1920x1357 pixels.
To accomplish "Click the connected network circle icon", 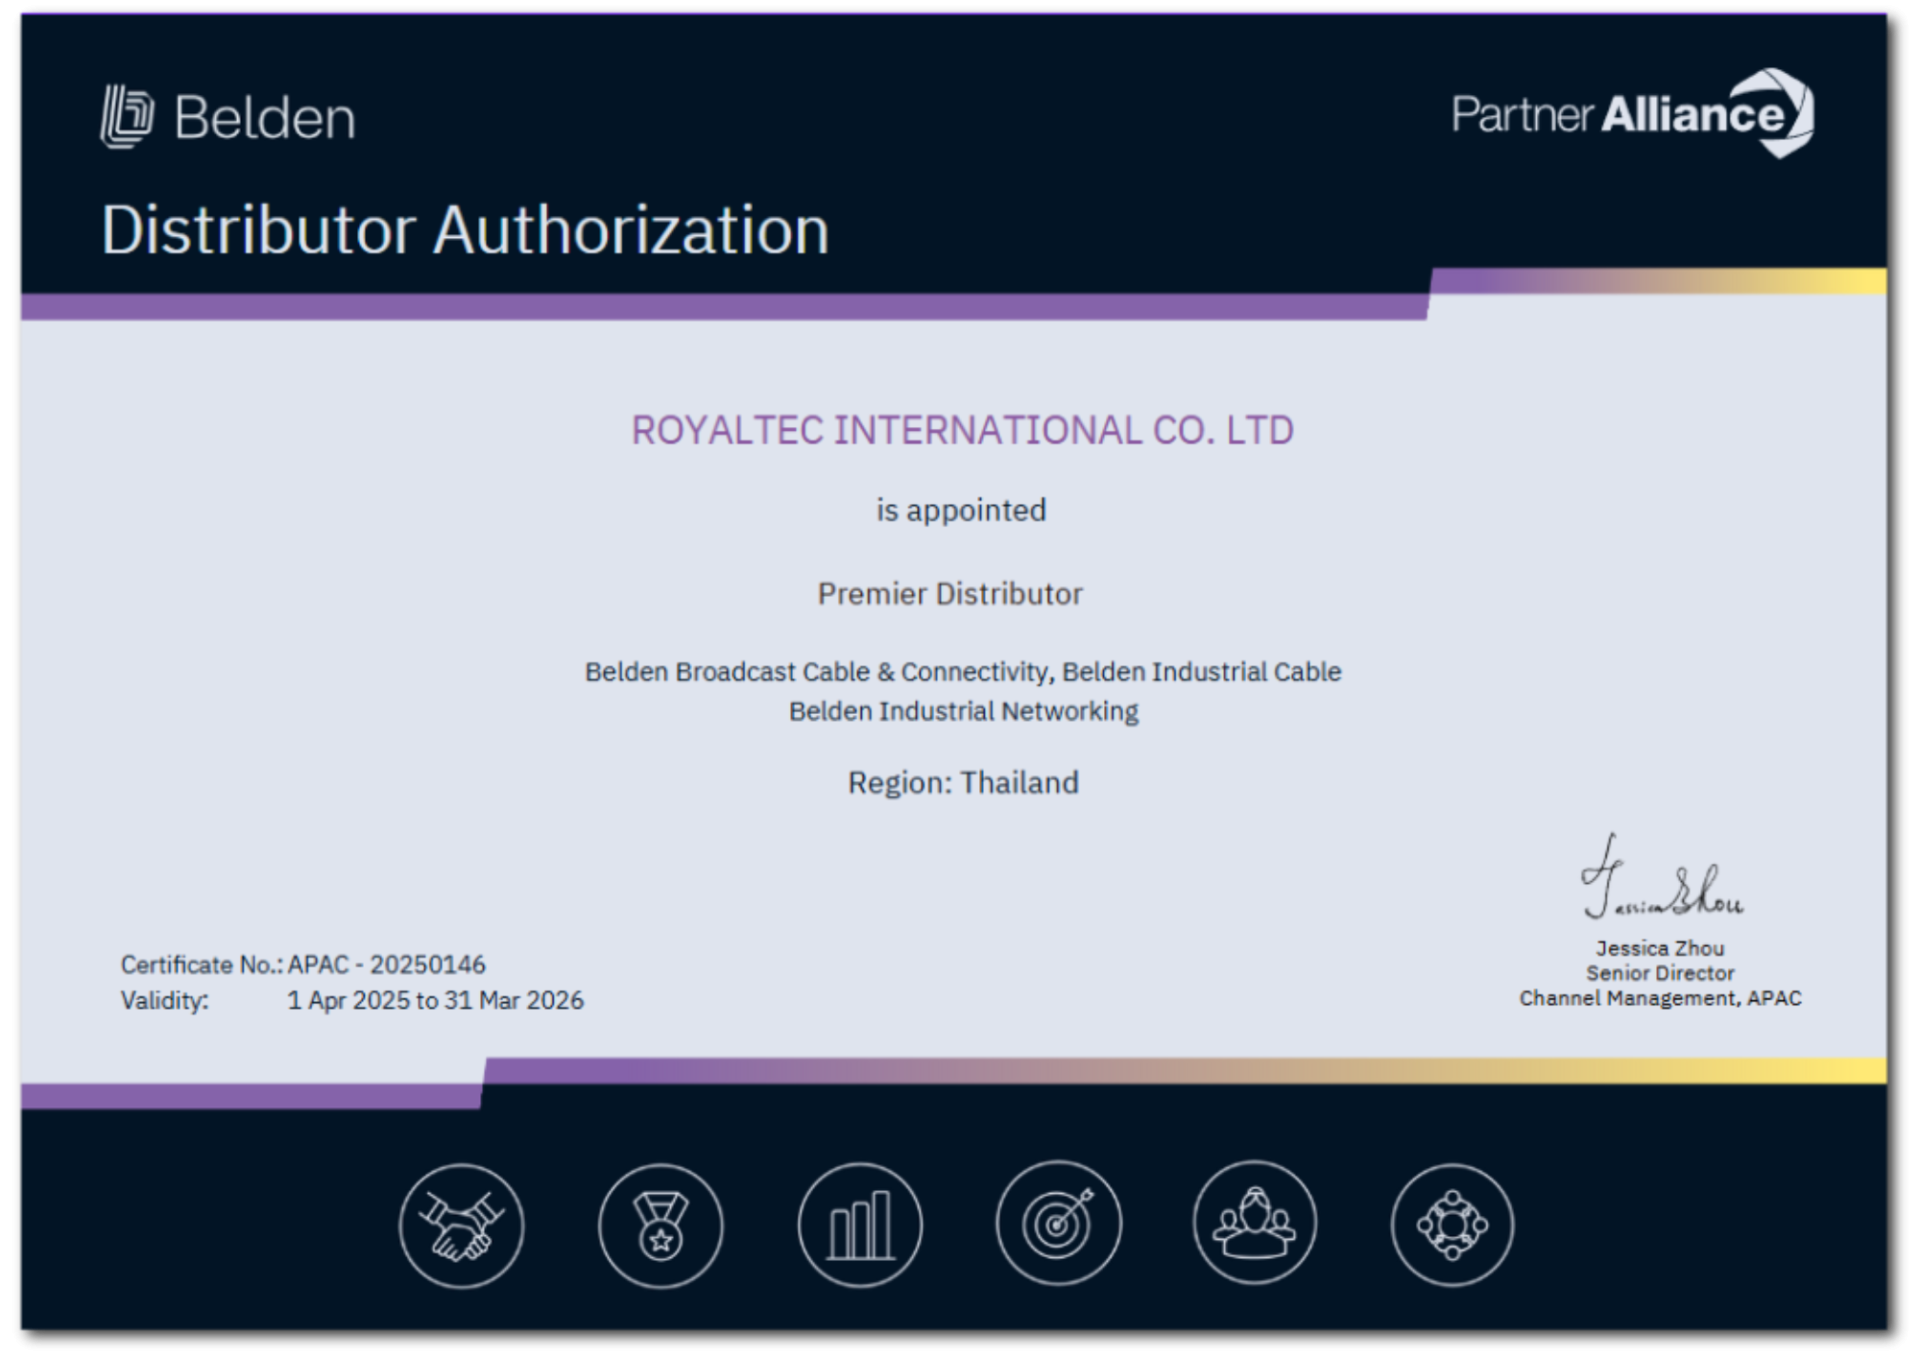I will click(1452, 1224).
